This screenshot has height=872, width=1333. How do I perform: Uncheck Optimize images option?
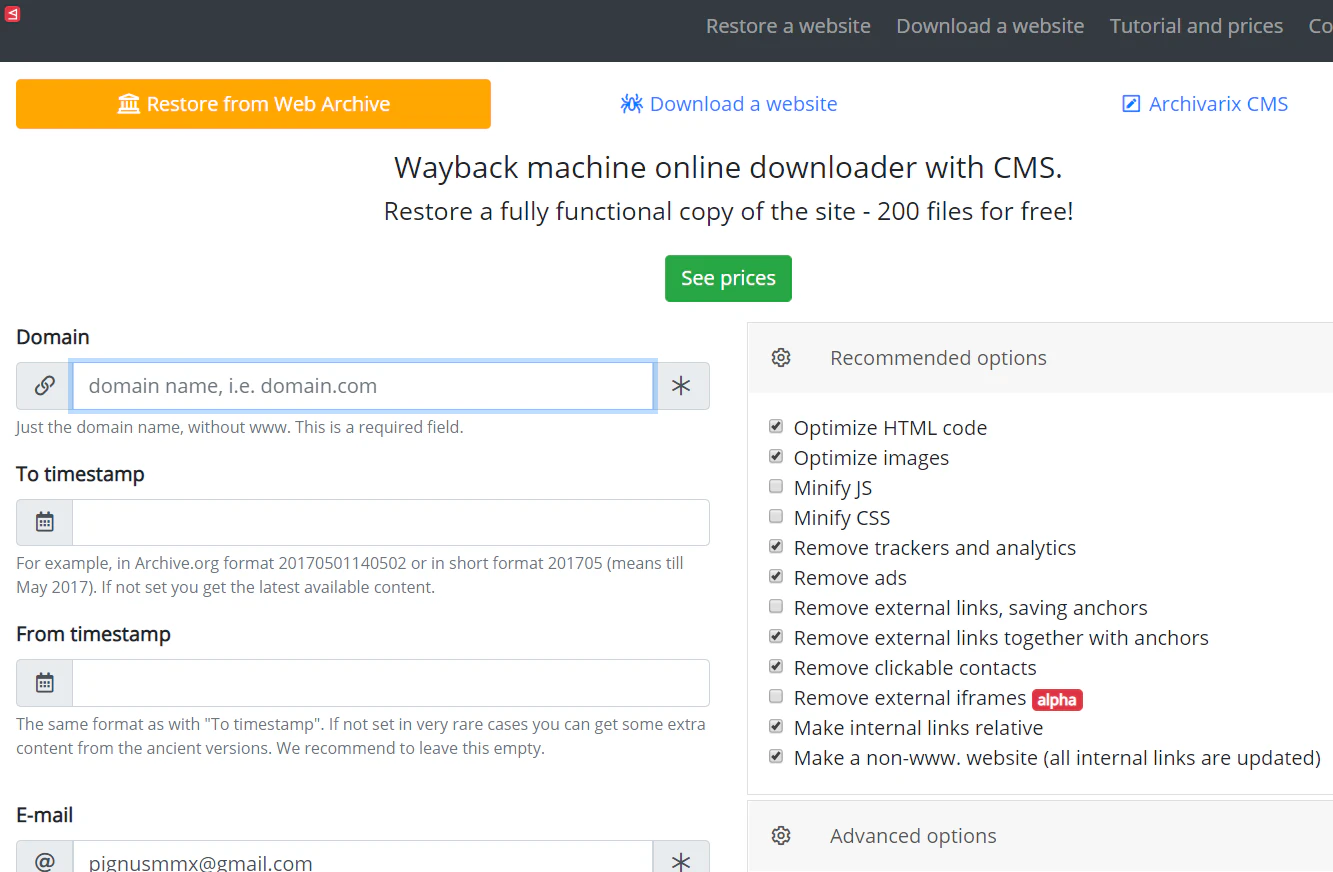[x=776, y=457]
